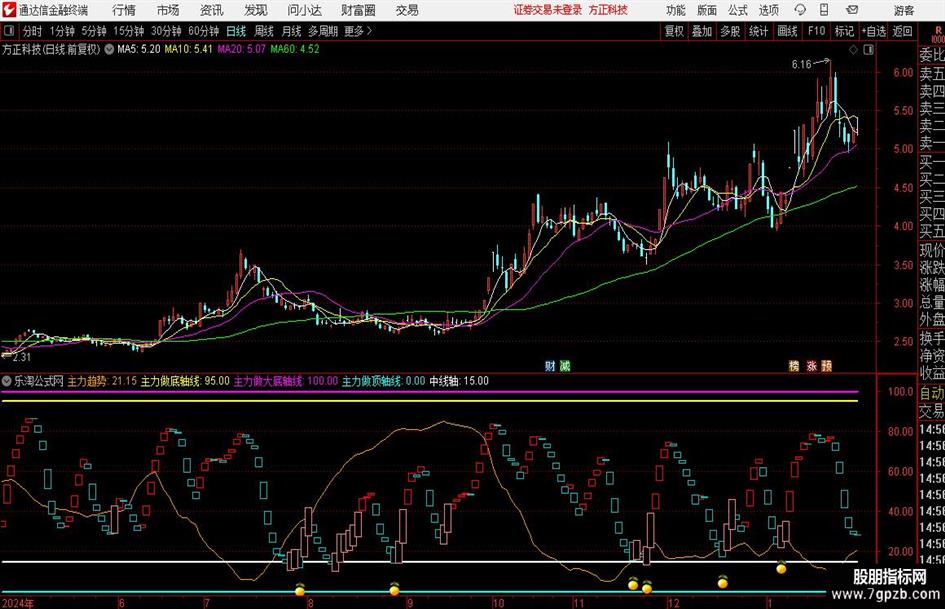Screen dimensions: 945x609
Task: Expand the 更多 period options
Action: [358, 31]
